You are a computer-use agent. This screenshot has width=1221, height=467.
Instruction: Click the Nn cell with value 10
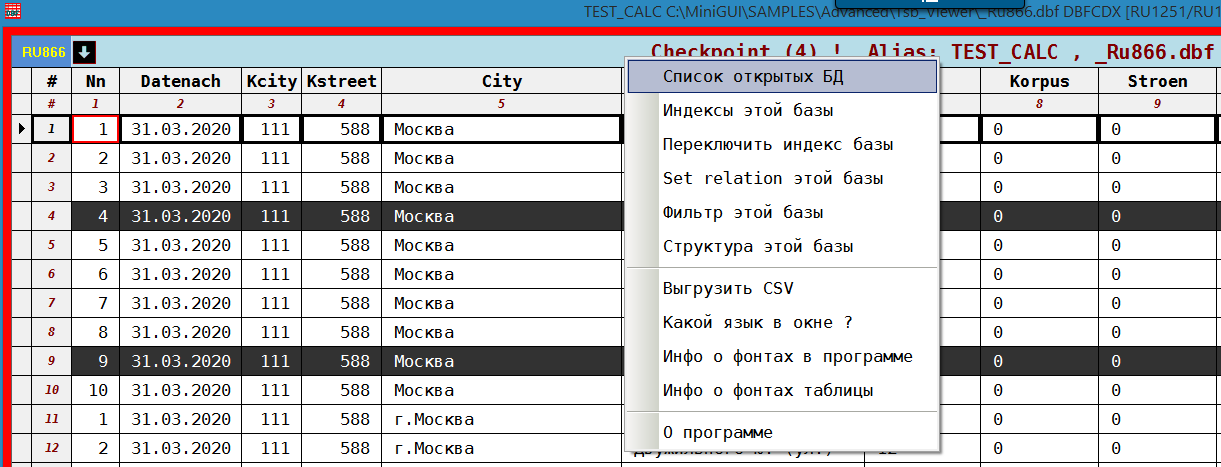point(96,389)
